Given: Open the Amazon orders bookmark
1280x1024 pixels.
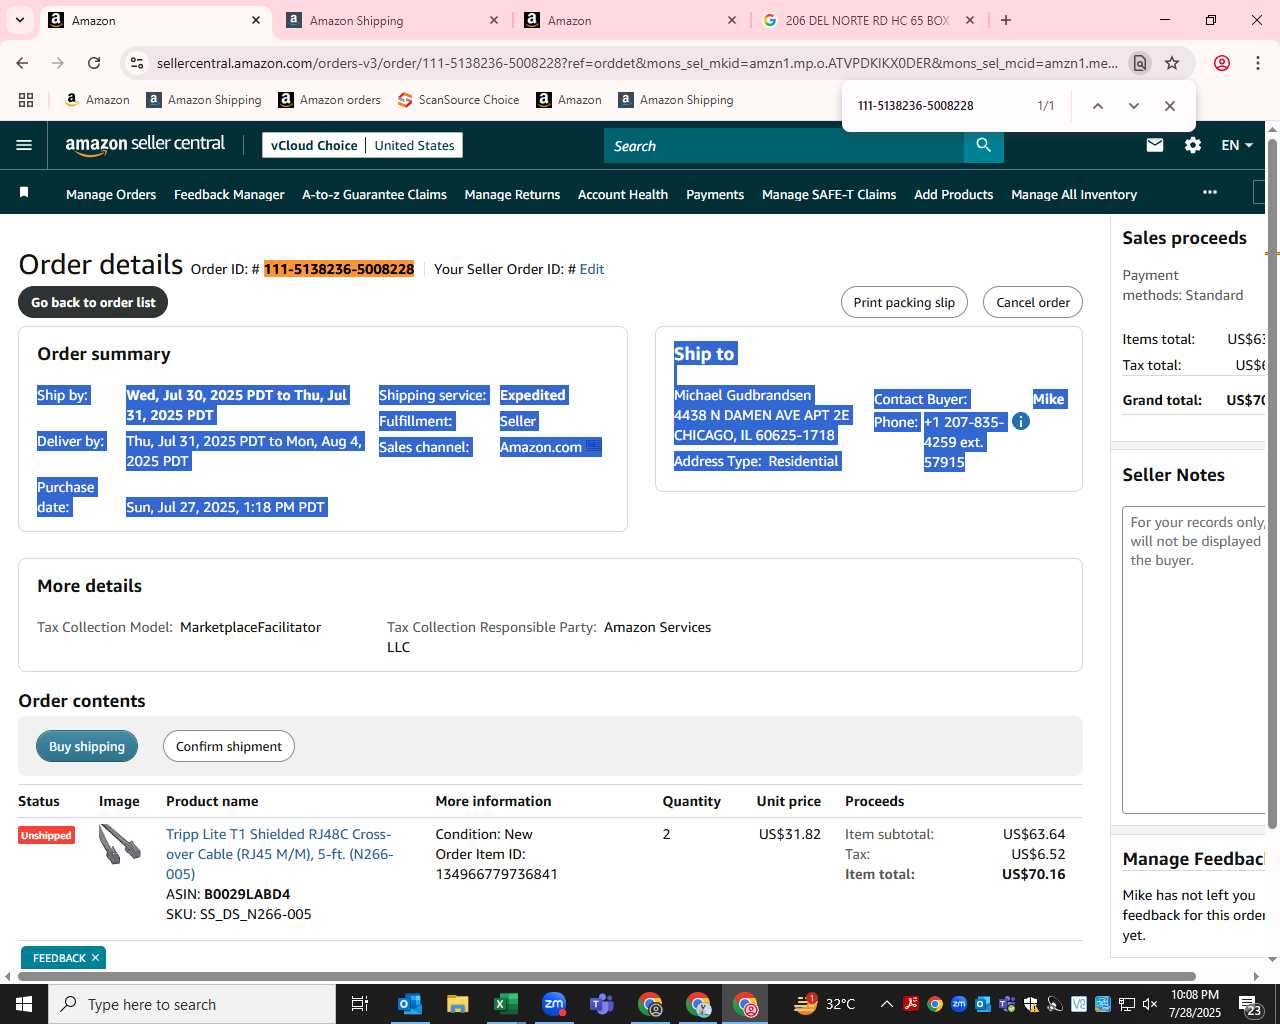Looking at the screenshot, I should coord(329,100).
